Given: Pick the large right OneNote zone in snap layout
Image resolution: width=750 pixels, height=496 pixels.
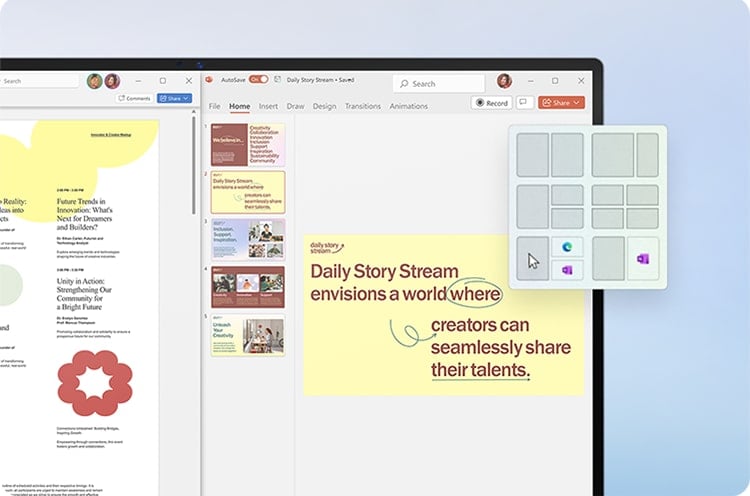Looking at the screenshot, I should pos(641,259).
